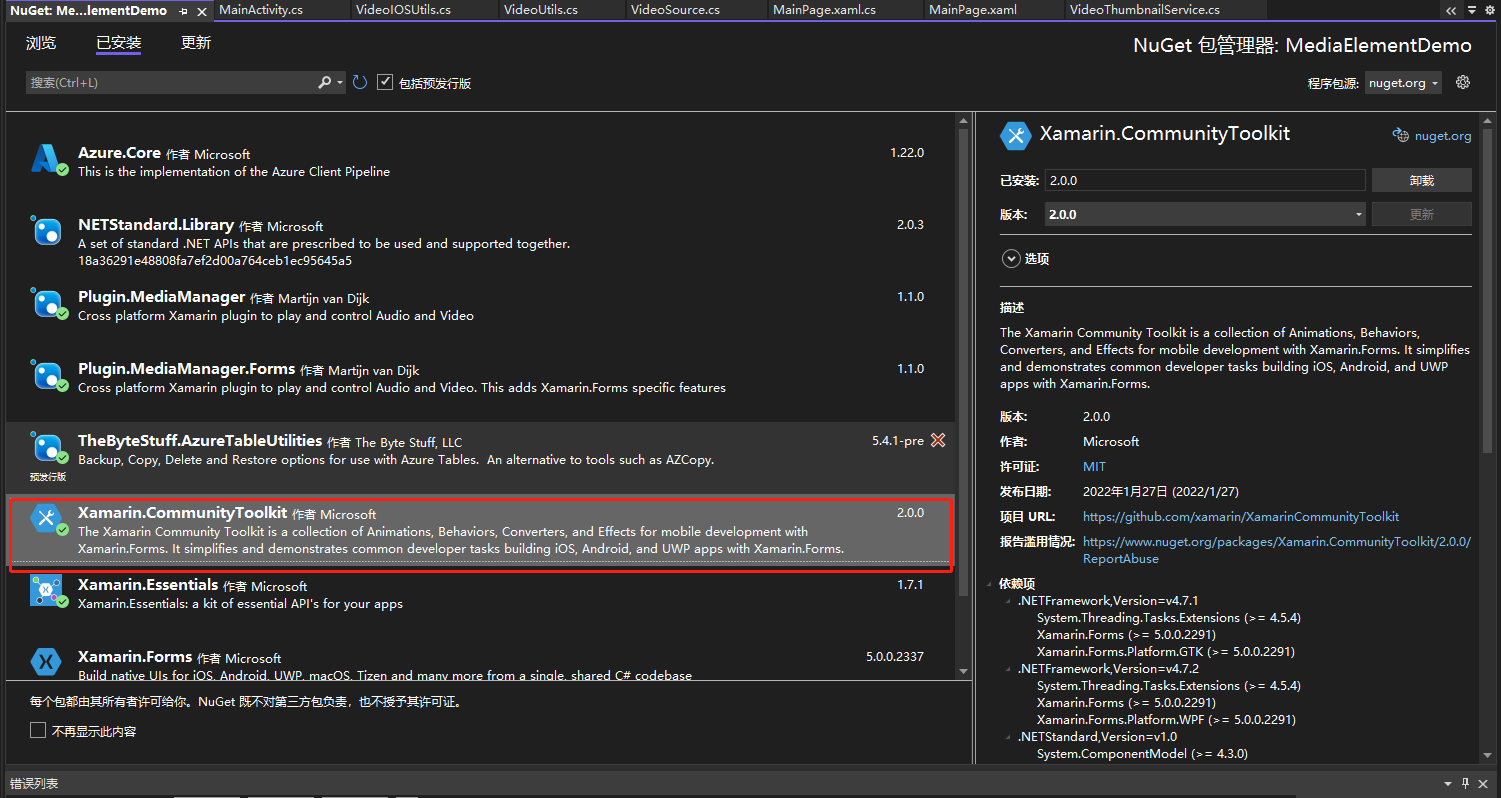Screen dimensions: 1501x798
Task: Switch to the 浏览 tab
Action: [x=40, y=42]
